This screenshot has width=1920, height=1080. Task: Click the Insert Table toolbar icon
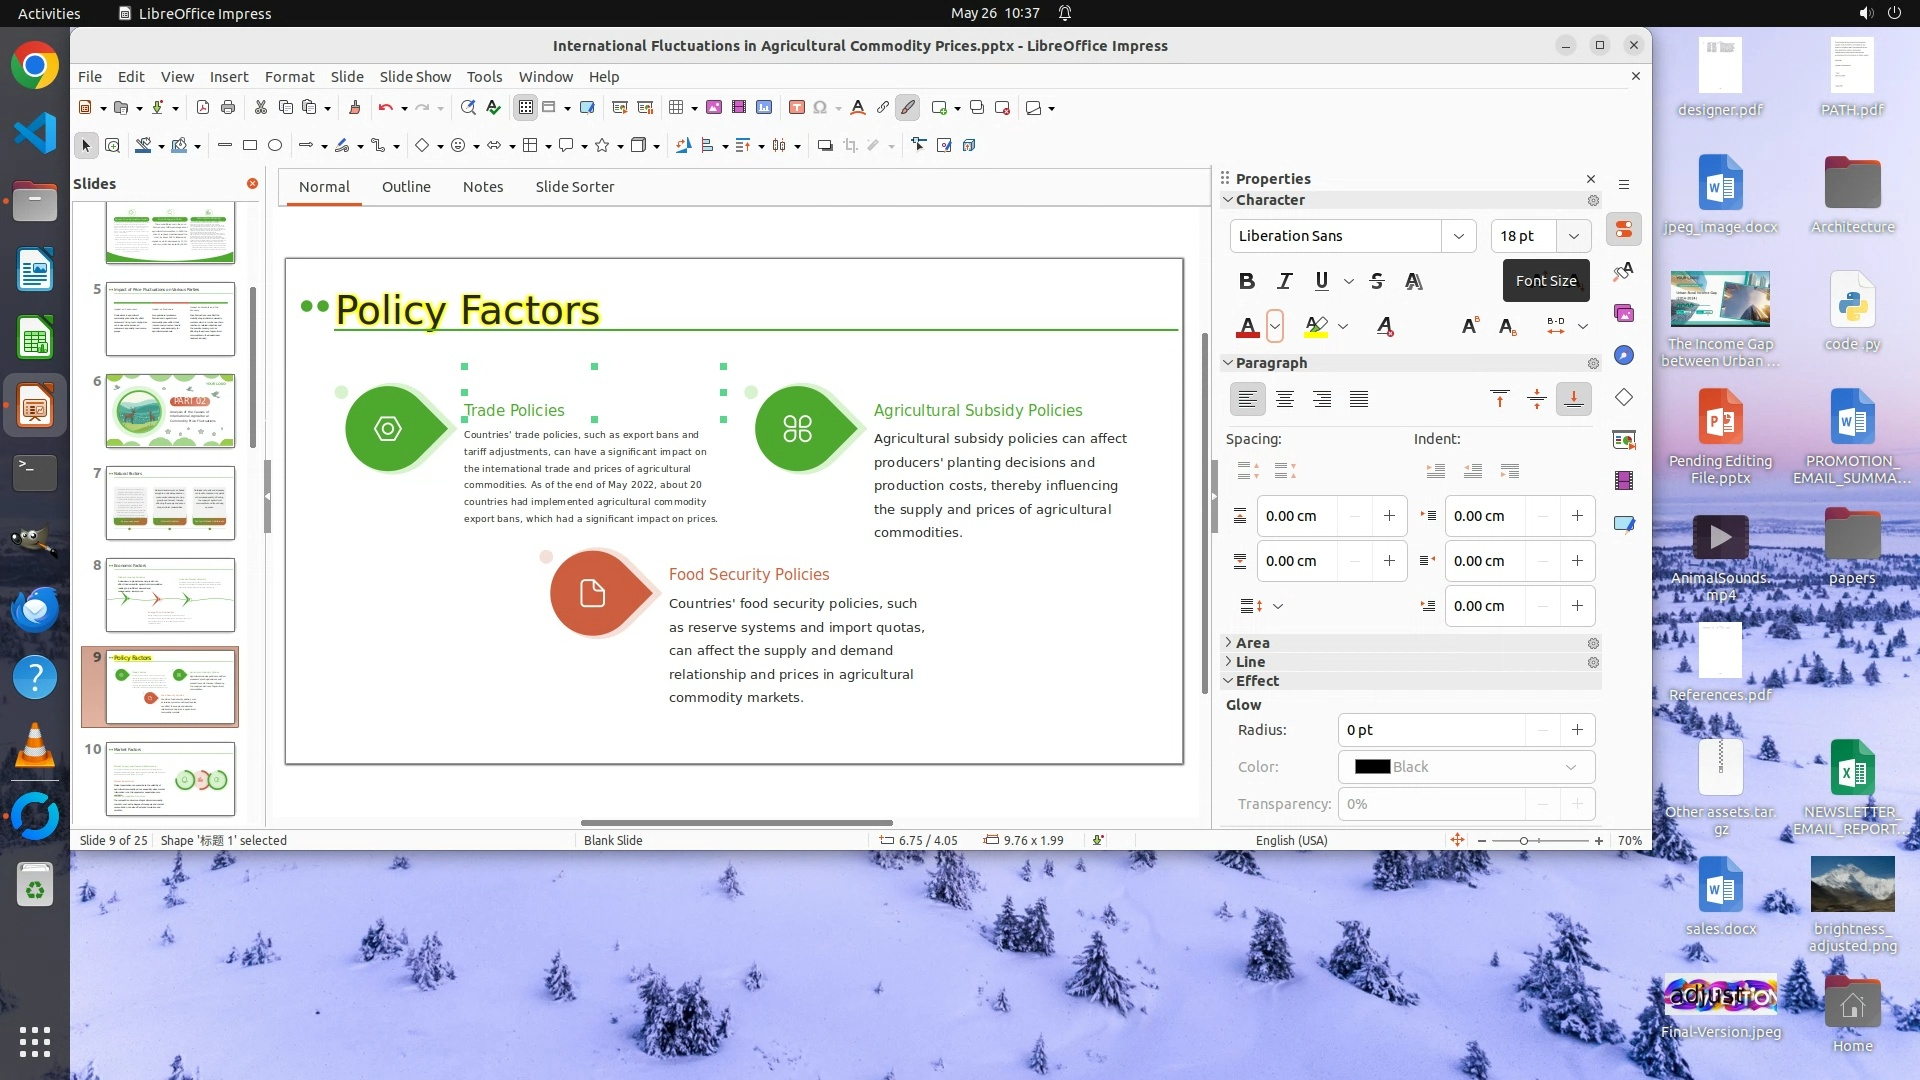pyautogui.click(x=676, y=108)
